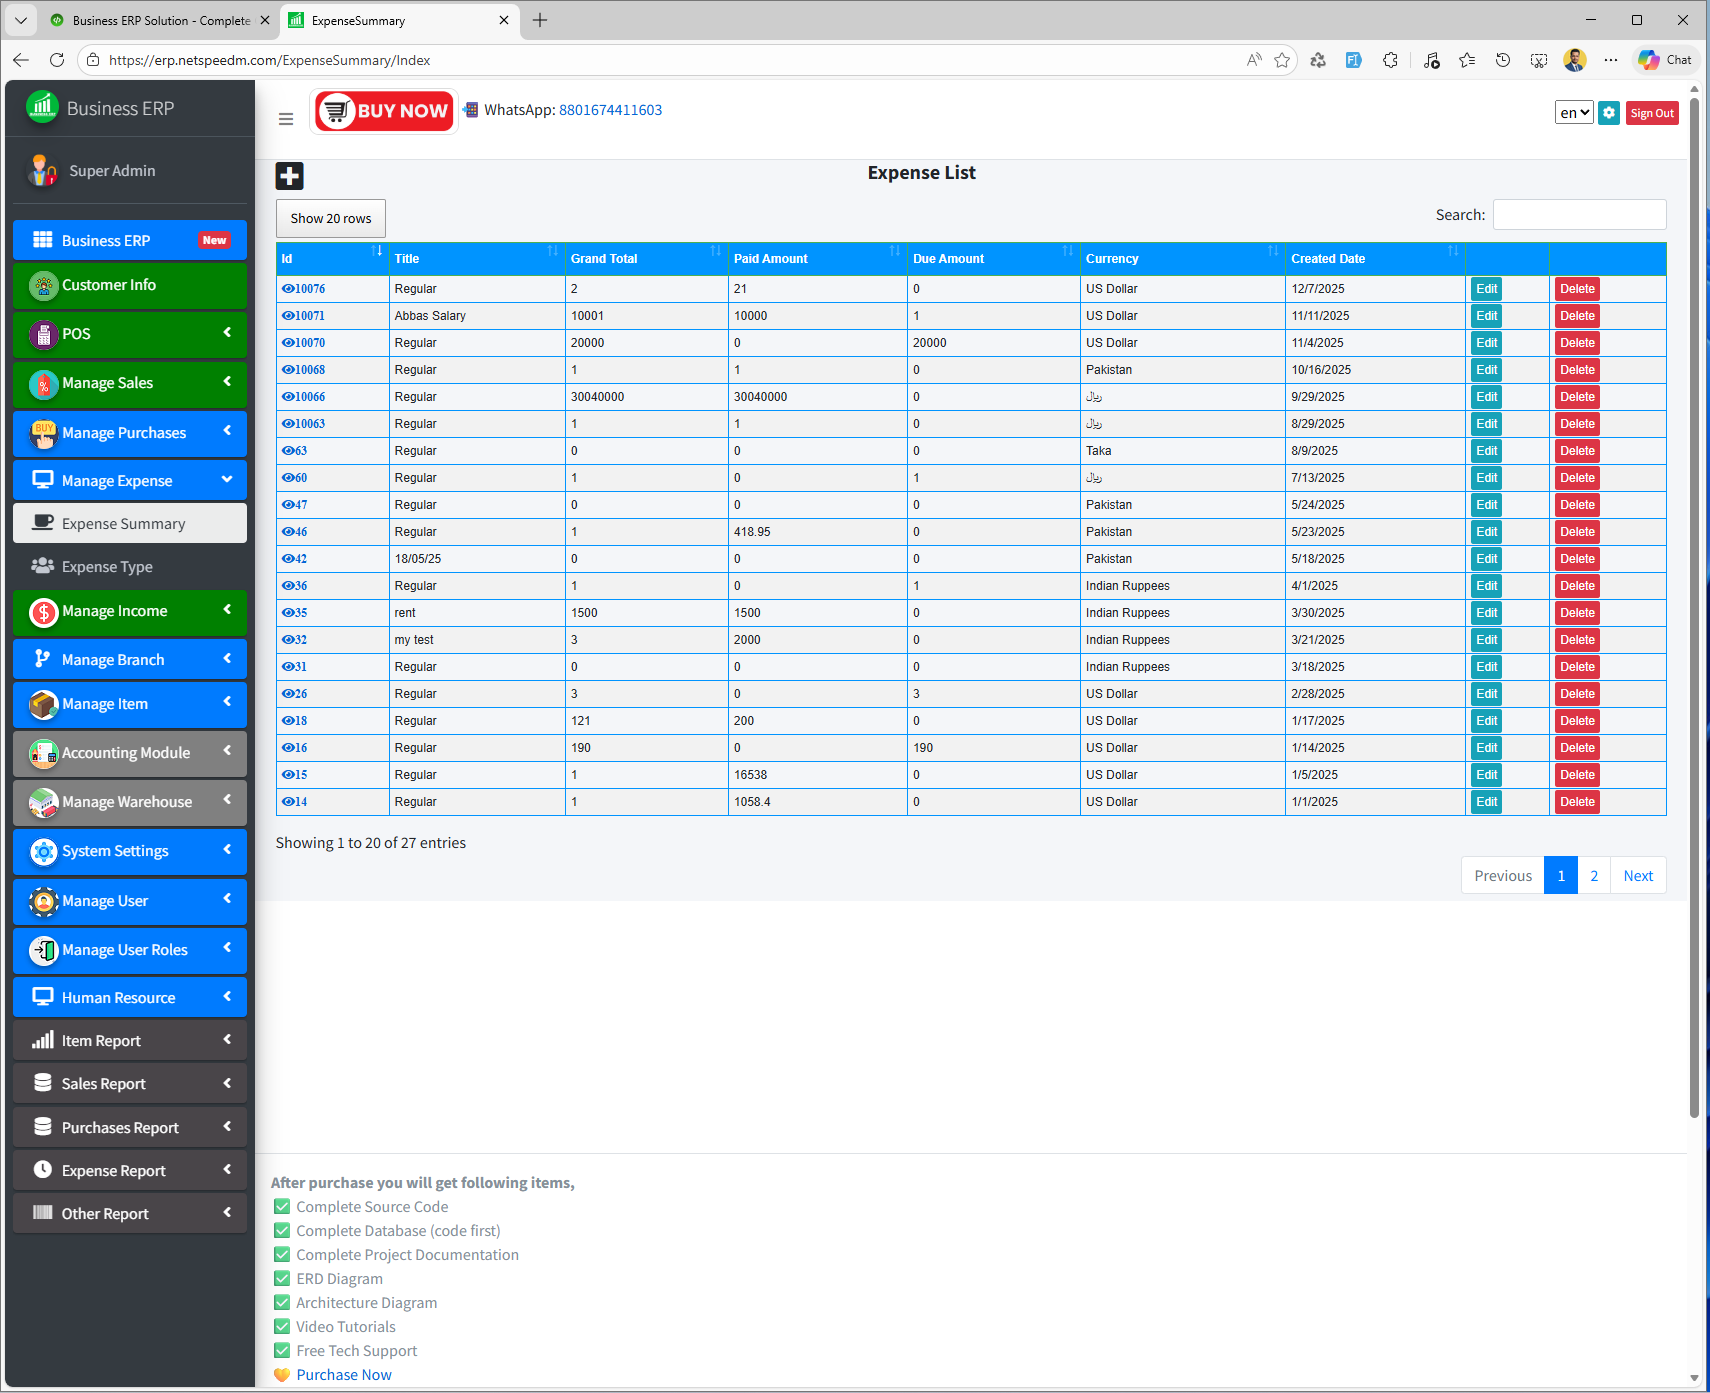Toggle the Complete Source Code checkbox
Image resolution: width=1710 pixels, height=1393 pixels.
pyautogui.click(x=282, y=1206)
